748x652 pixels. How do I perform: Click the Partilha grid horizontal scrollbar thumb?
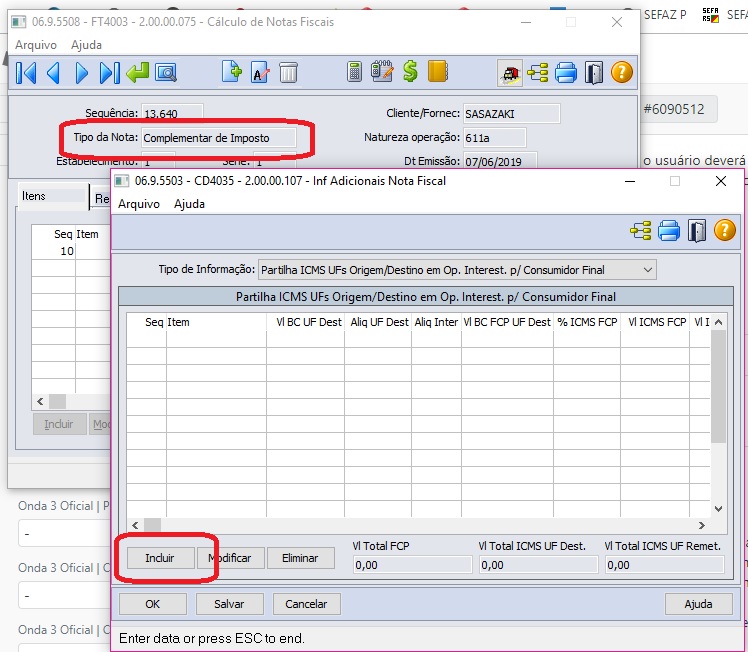(152, 525)
